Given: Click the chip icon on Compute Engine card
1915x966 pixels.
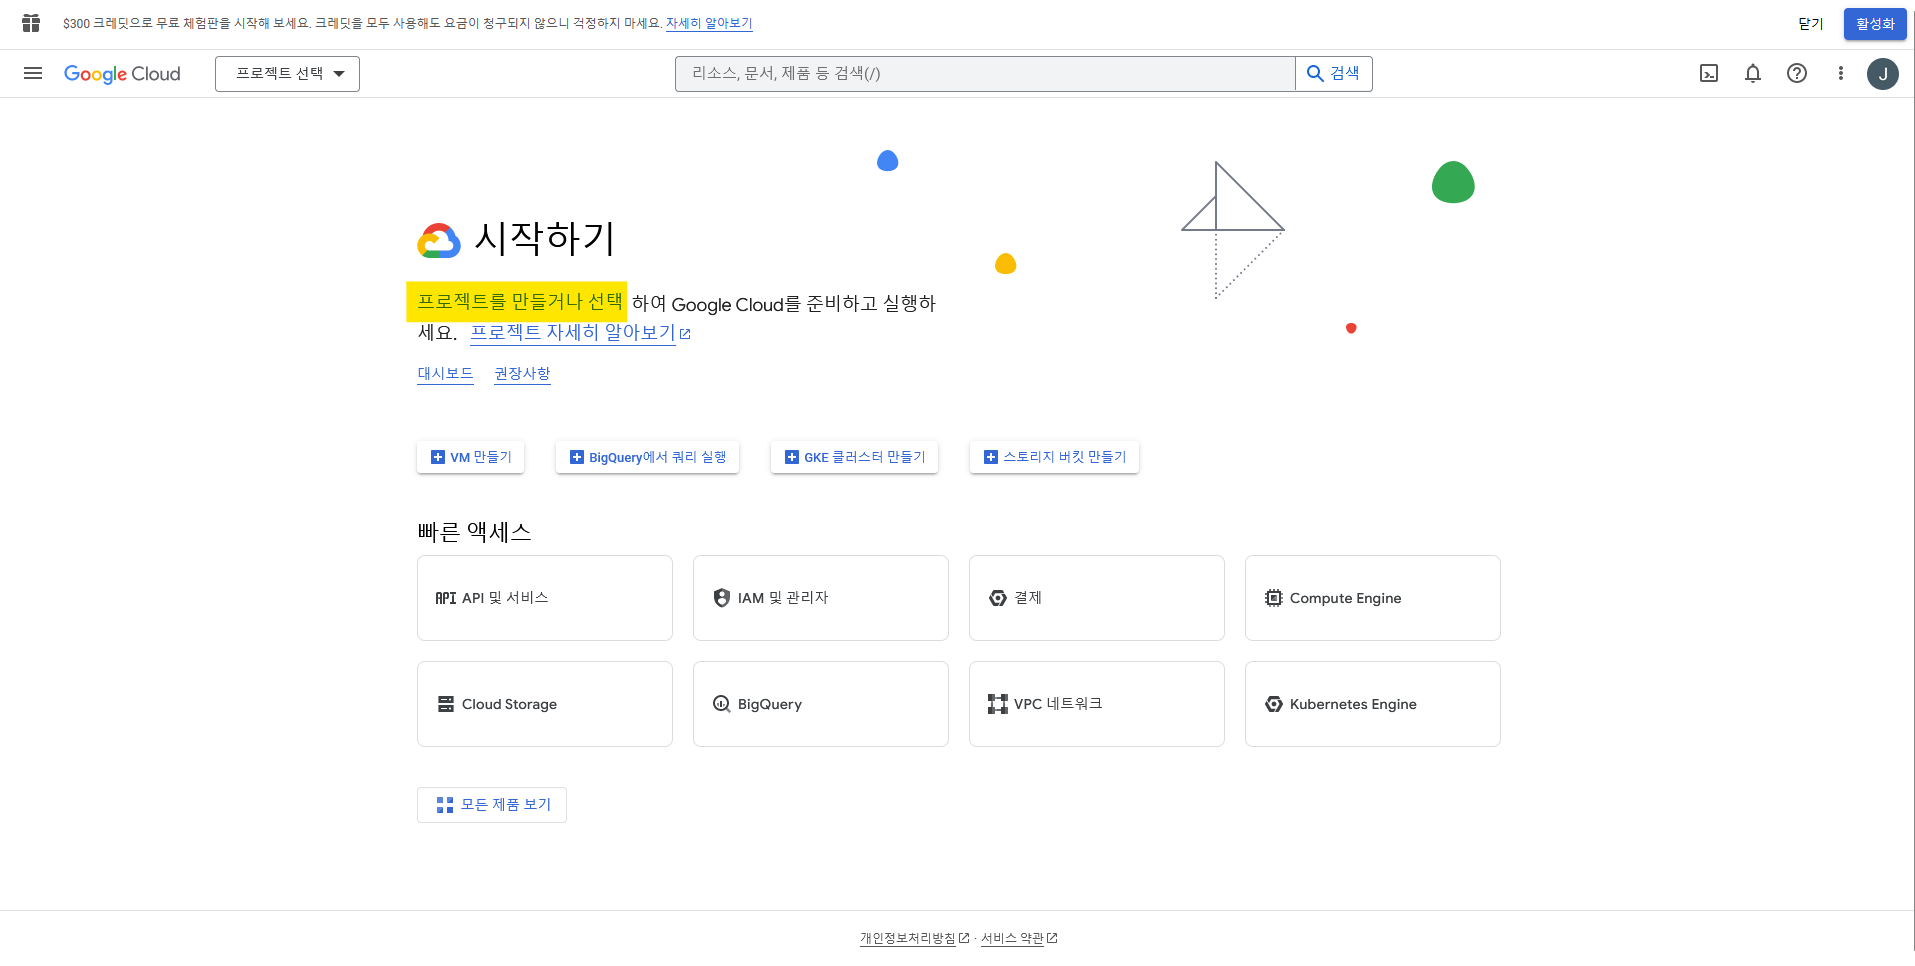Looking at the screenshot, I should tap(1273, 598).
